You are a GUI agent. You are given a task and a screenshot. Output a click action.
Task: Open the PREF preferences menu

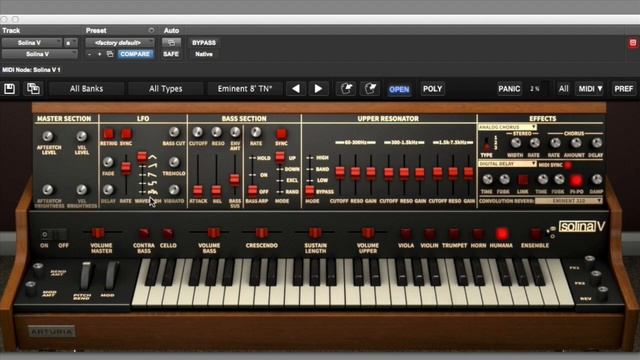click(x=623, y=89)
